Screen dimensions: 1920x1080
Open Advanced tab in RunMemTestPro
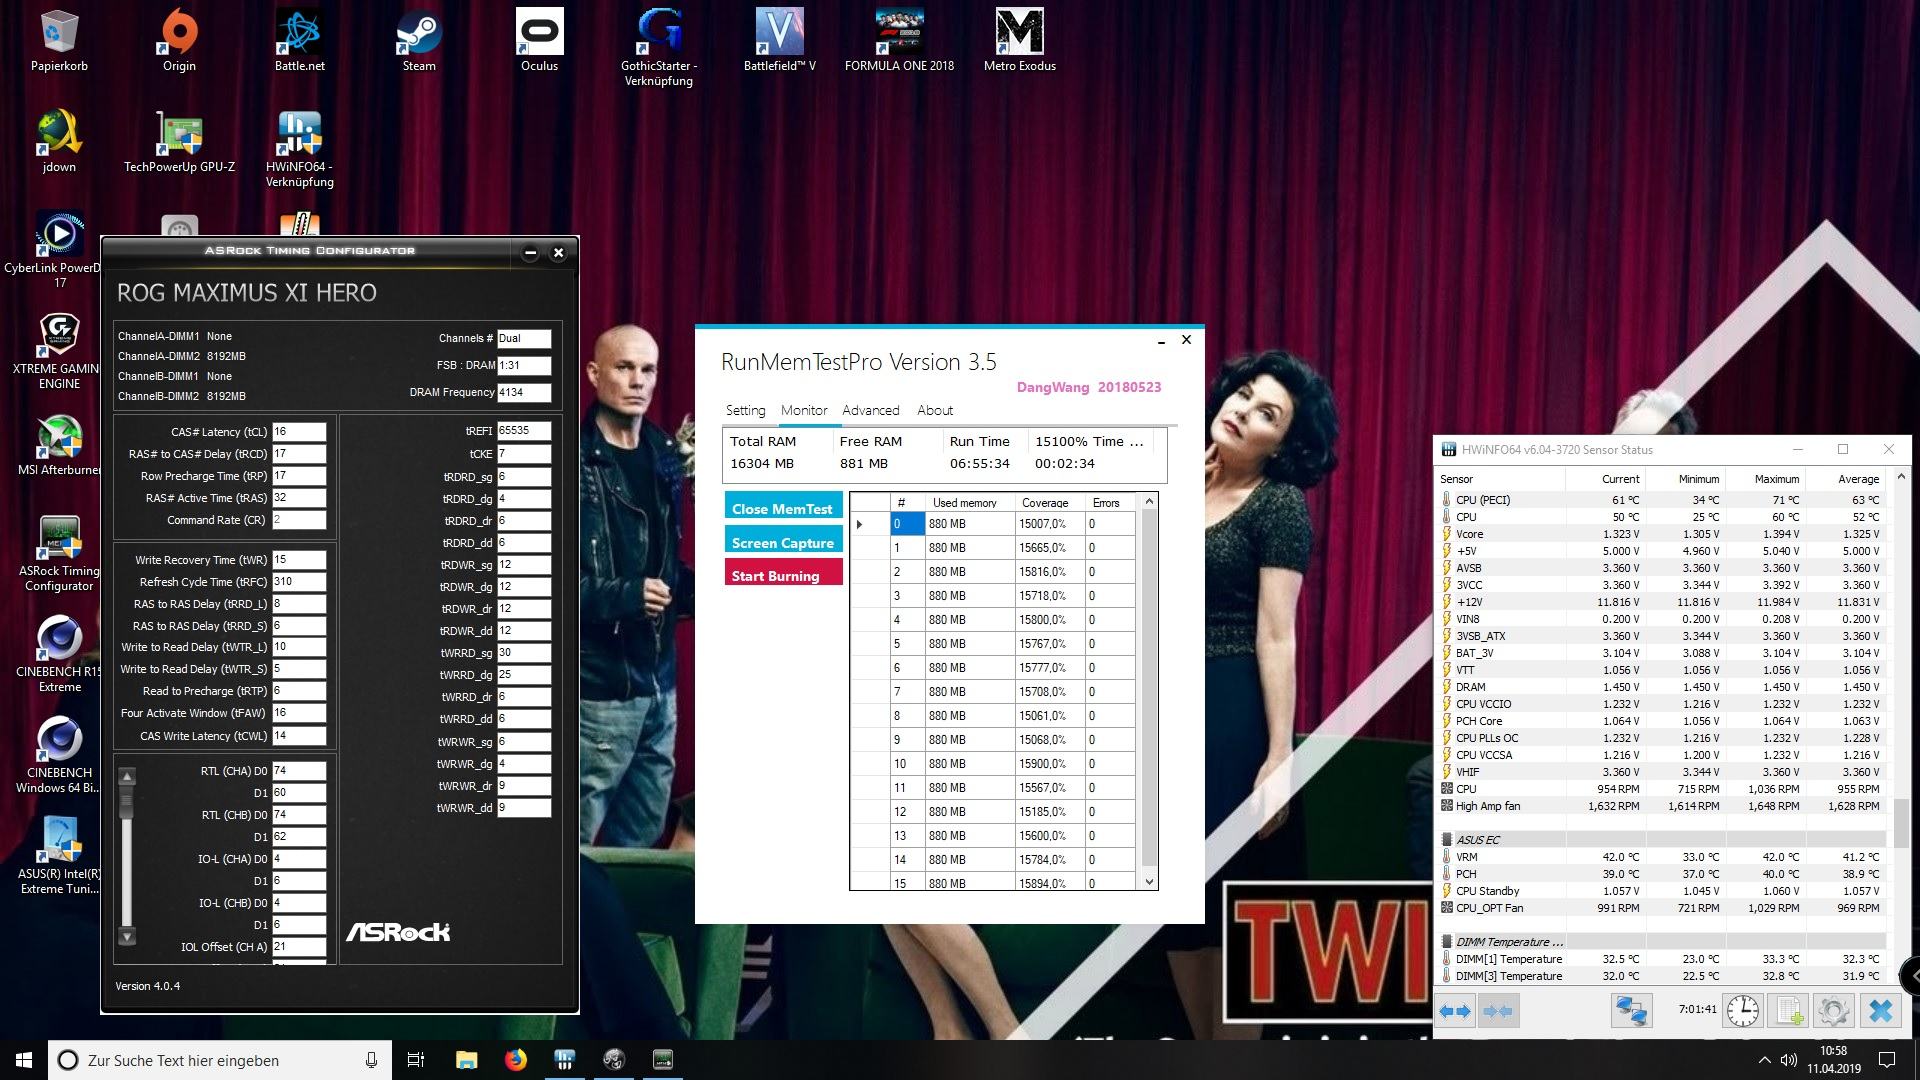pos(870,410)
